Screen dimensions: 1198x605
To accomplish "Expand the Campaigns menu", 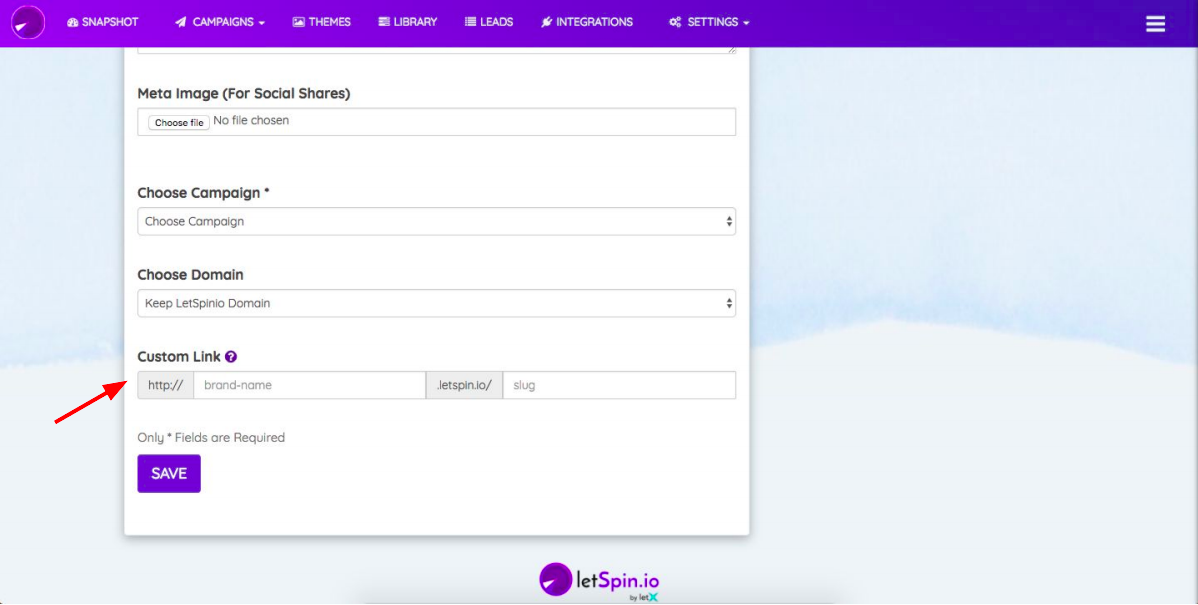I will tap(219, 22).
